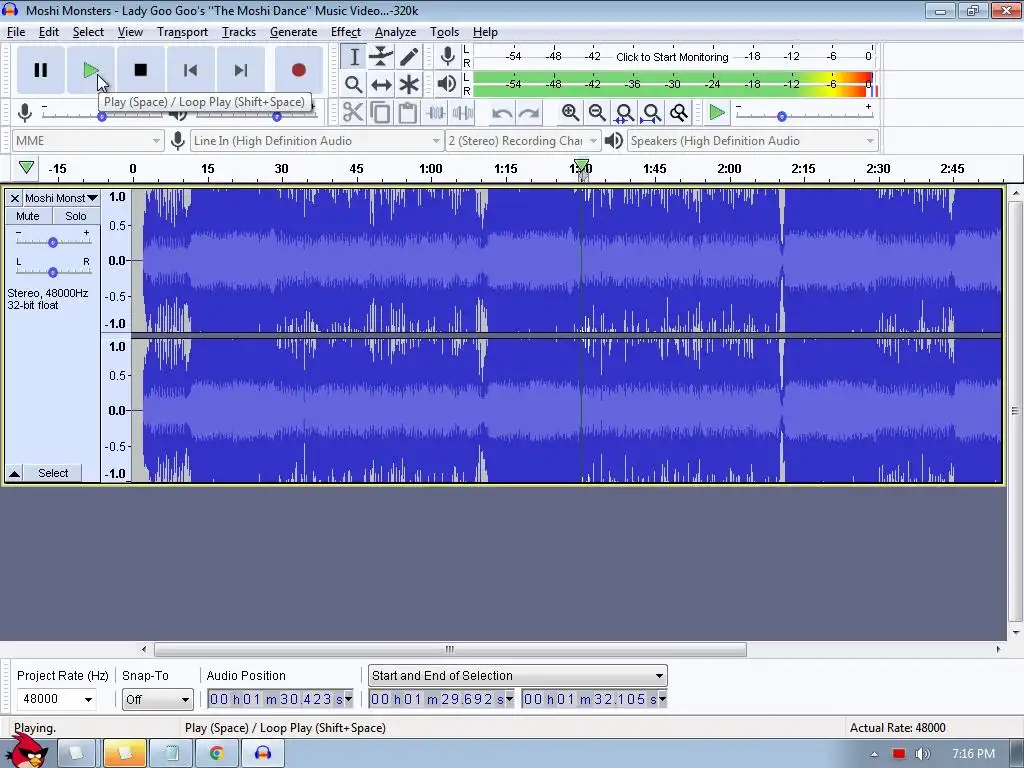Click the recording volume slider
This screenshot has width=1024, height=768.
pos(102,116)
